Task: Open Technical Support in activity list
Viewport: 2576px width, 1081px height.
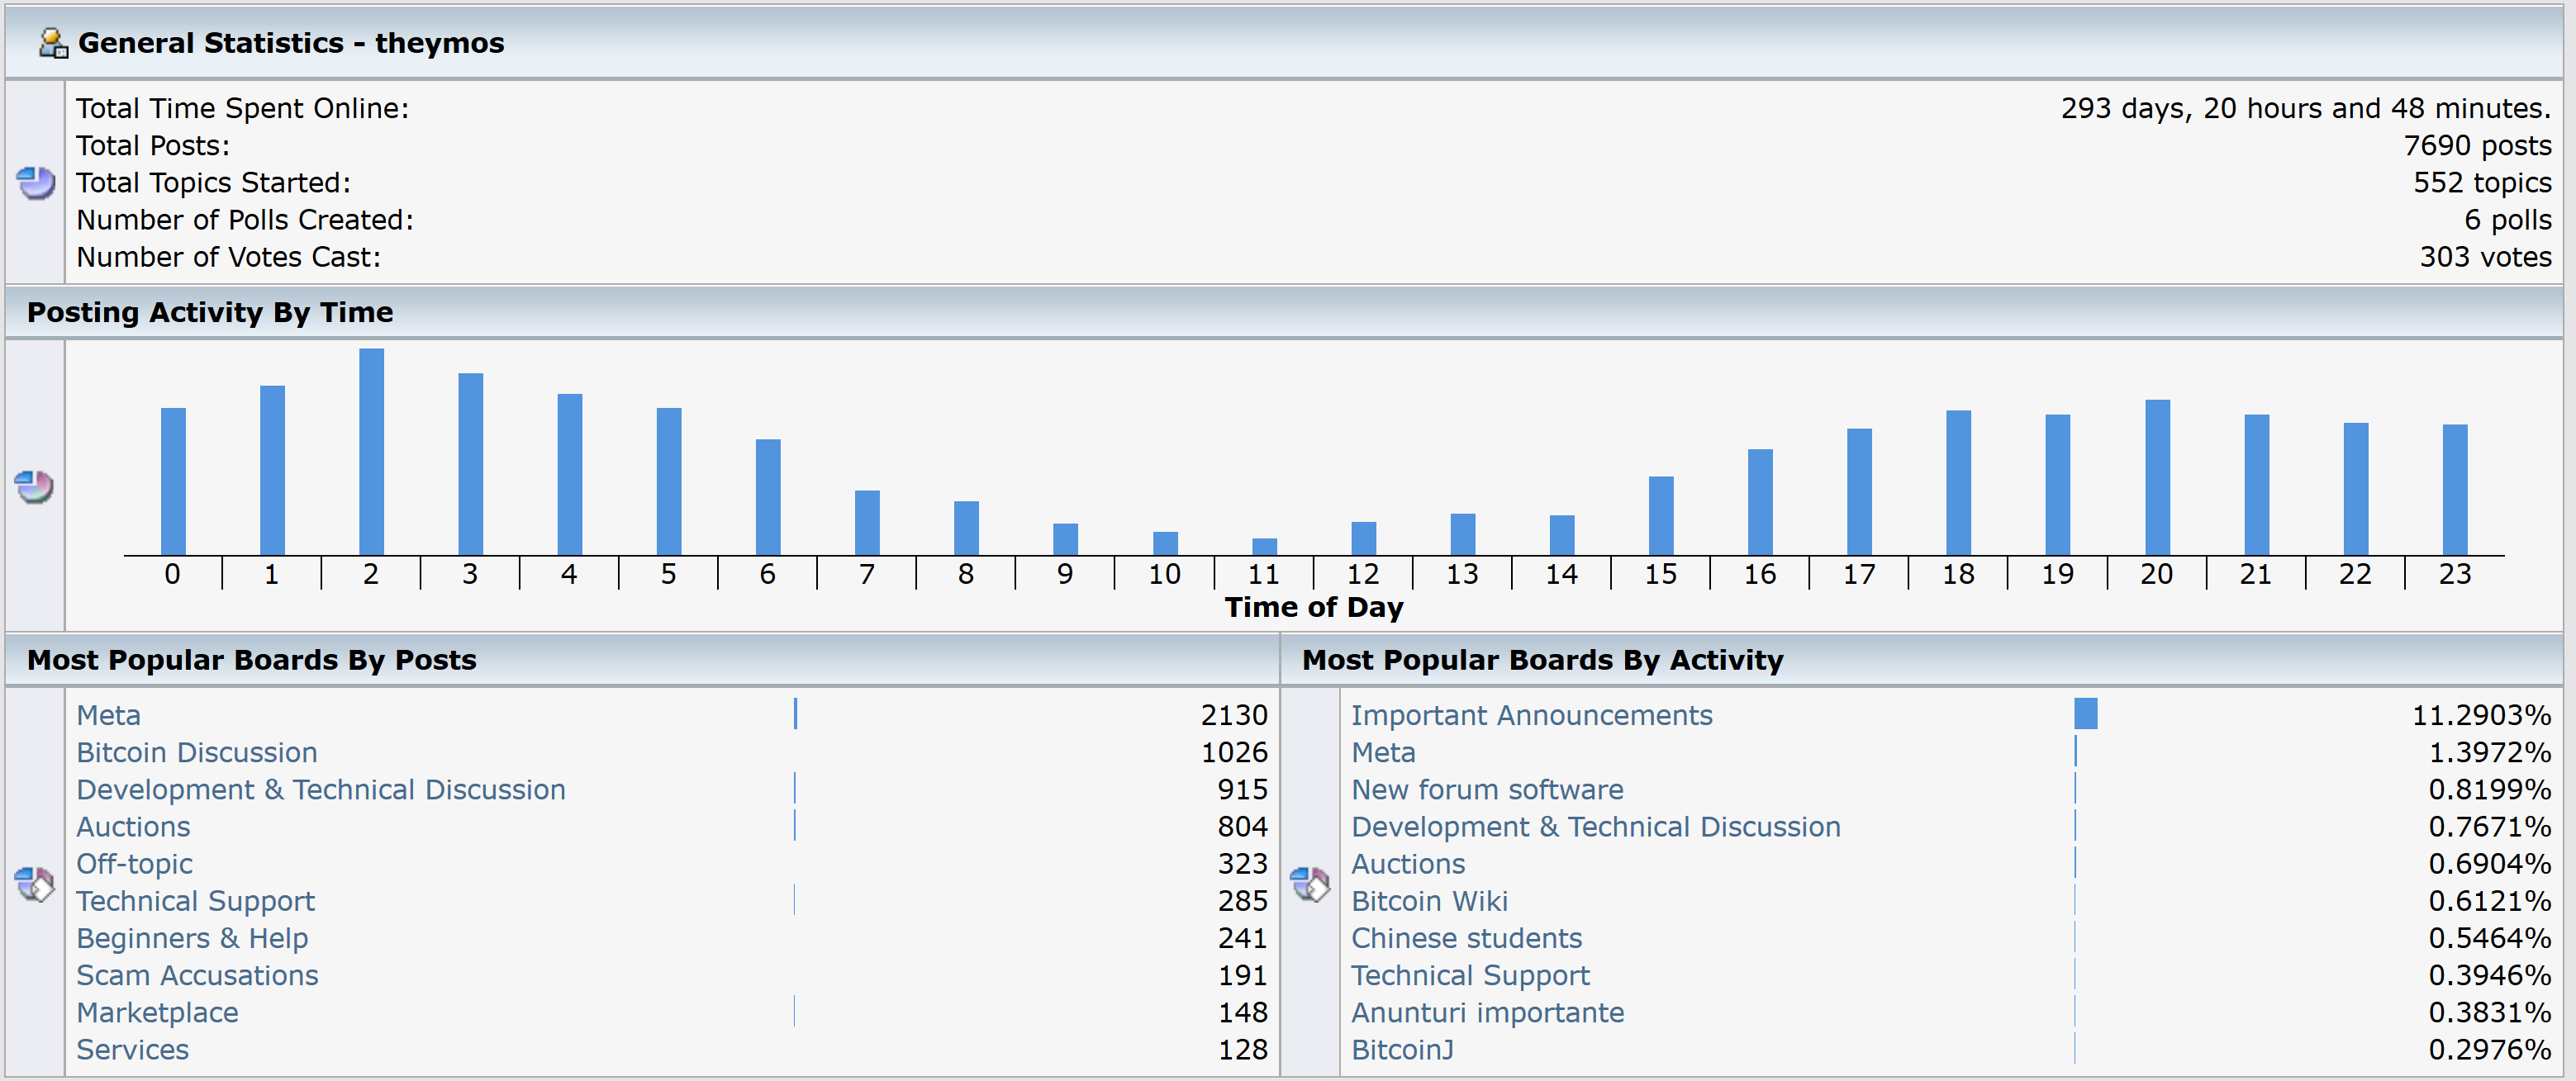Action: click(x=1470, y=975)
